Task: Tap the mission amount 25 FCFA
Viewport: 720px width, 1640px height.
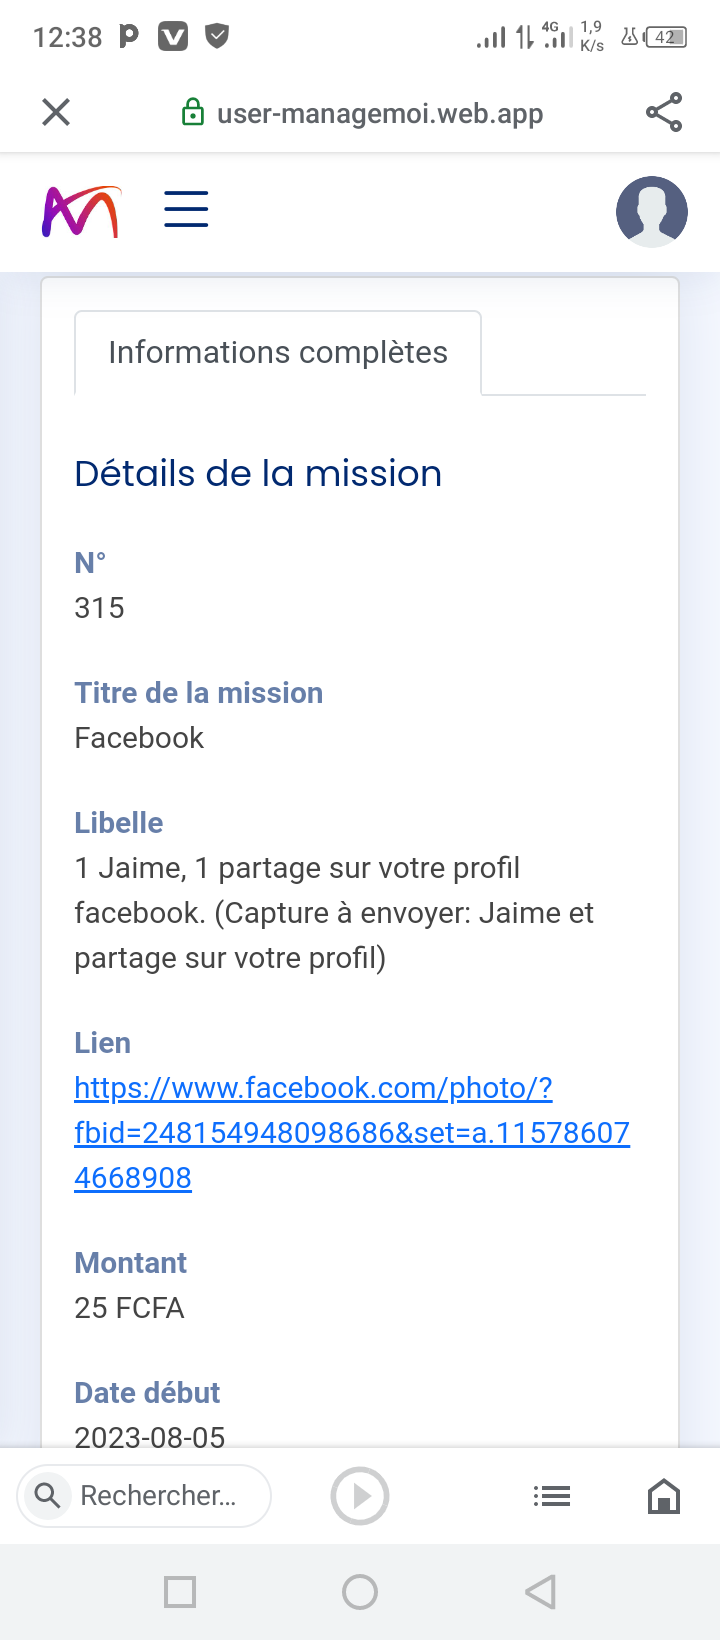Action: coord(130,1308)
